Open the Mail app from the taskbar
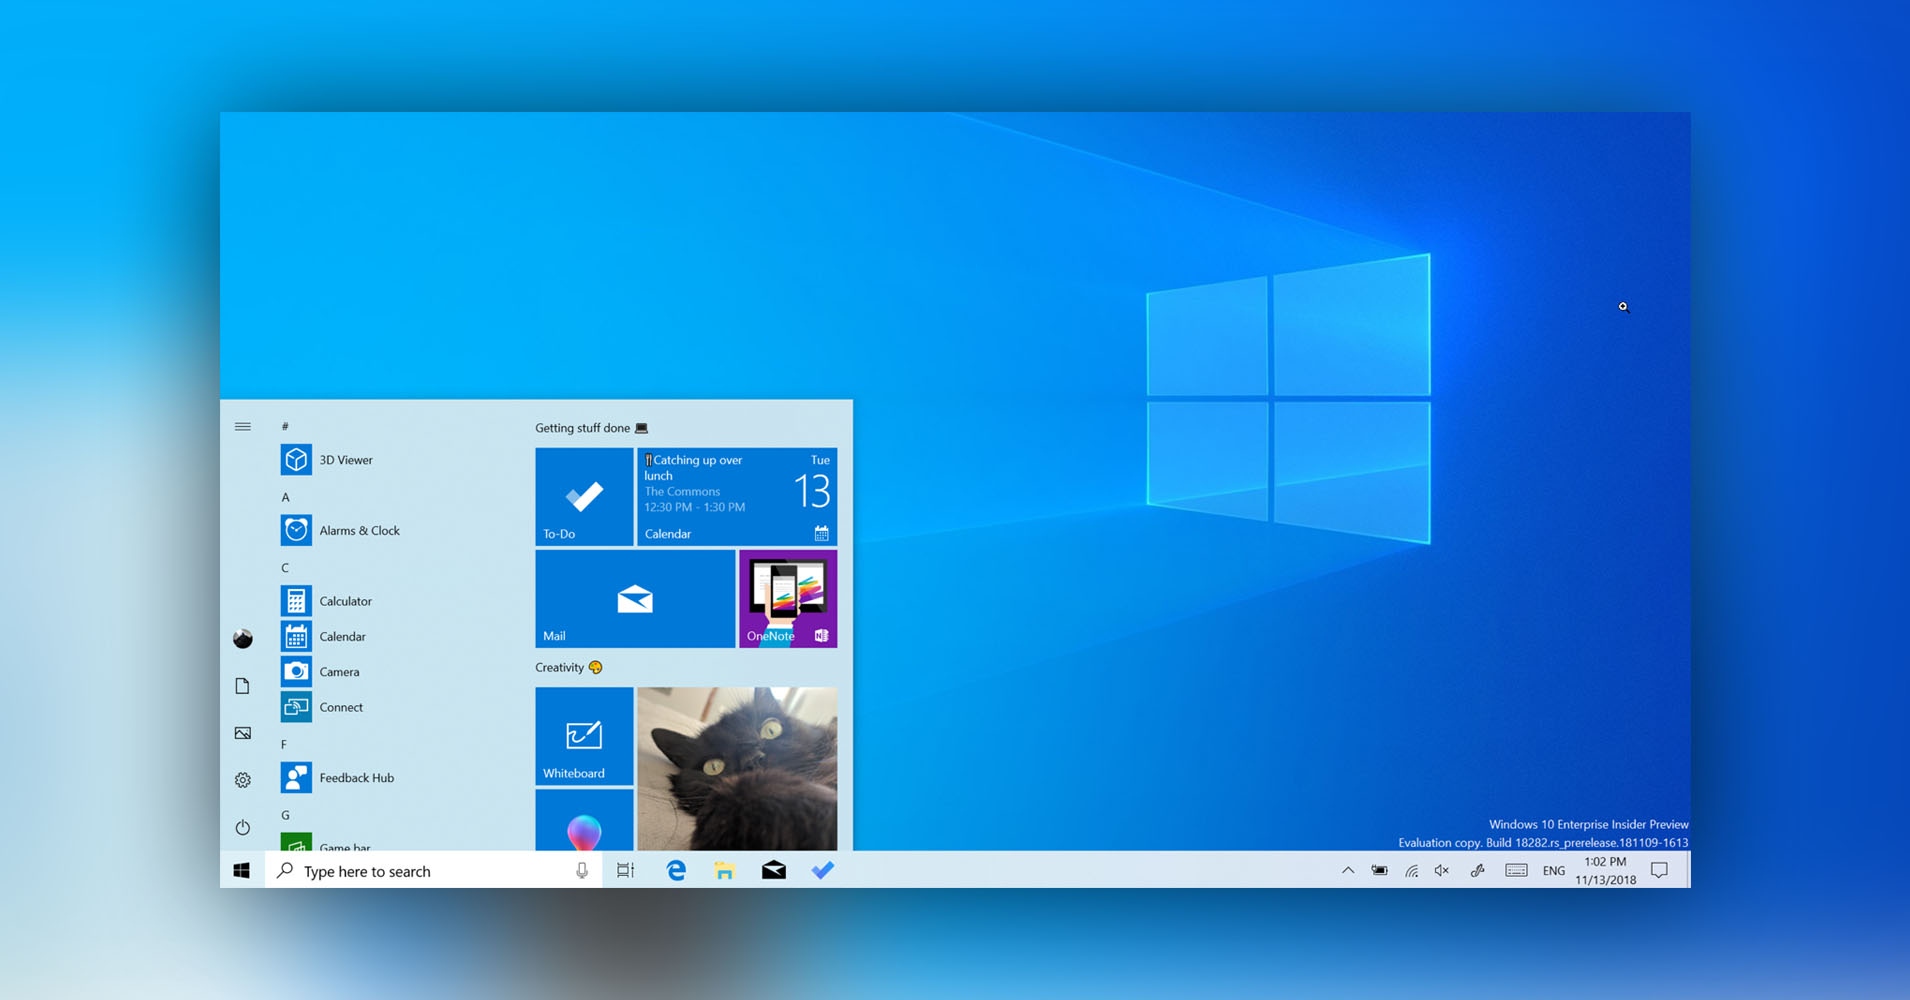Screen dimensions: 1910x1000 pos(773,870)
